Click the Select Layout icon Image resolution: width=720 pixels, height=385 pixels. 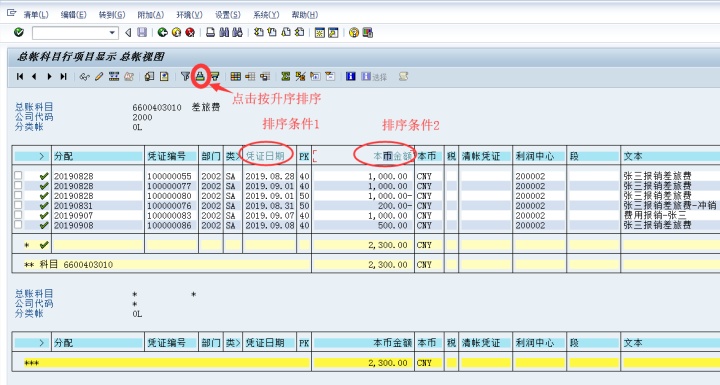250,77
